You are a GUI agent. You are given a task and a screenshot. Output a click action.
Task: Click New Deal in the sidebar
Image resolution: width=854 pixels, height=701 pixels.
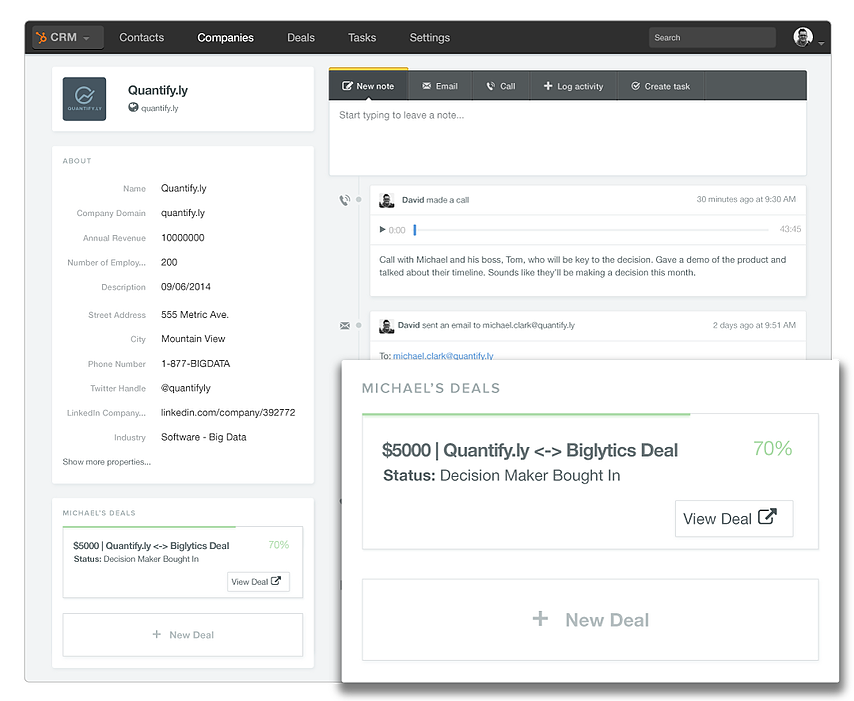(183, 635)
